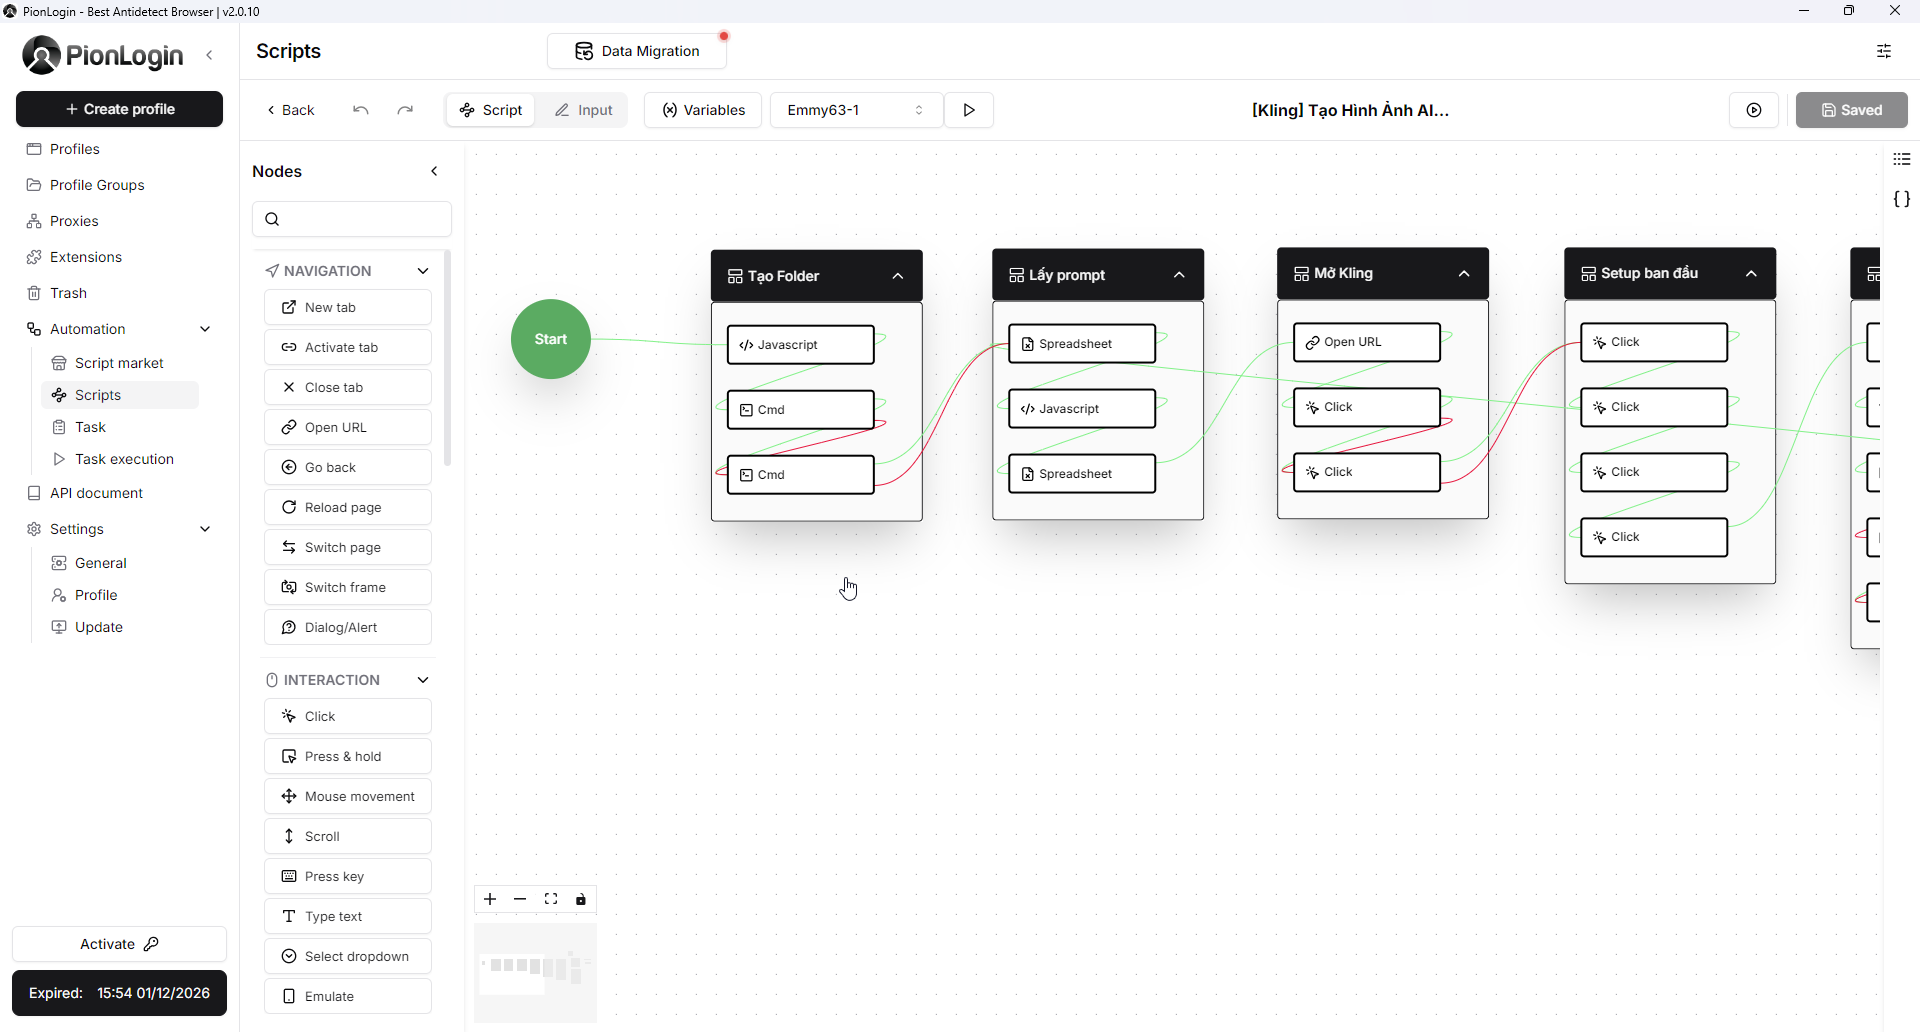The width and height of the screenshot is (1920, 1032).
Task: Collapse the Tạo Folder group
Action: click(x=898, y=276)
